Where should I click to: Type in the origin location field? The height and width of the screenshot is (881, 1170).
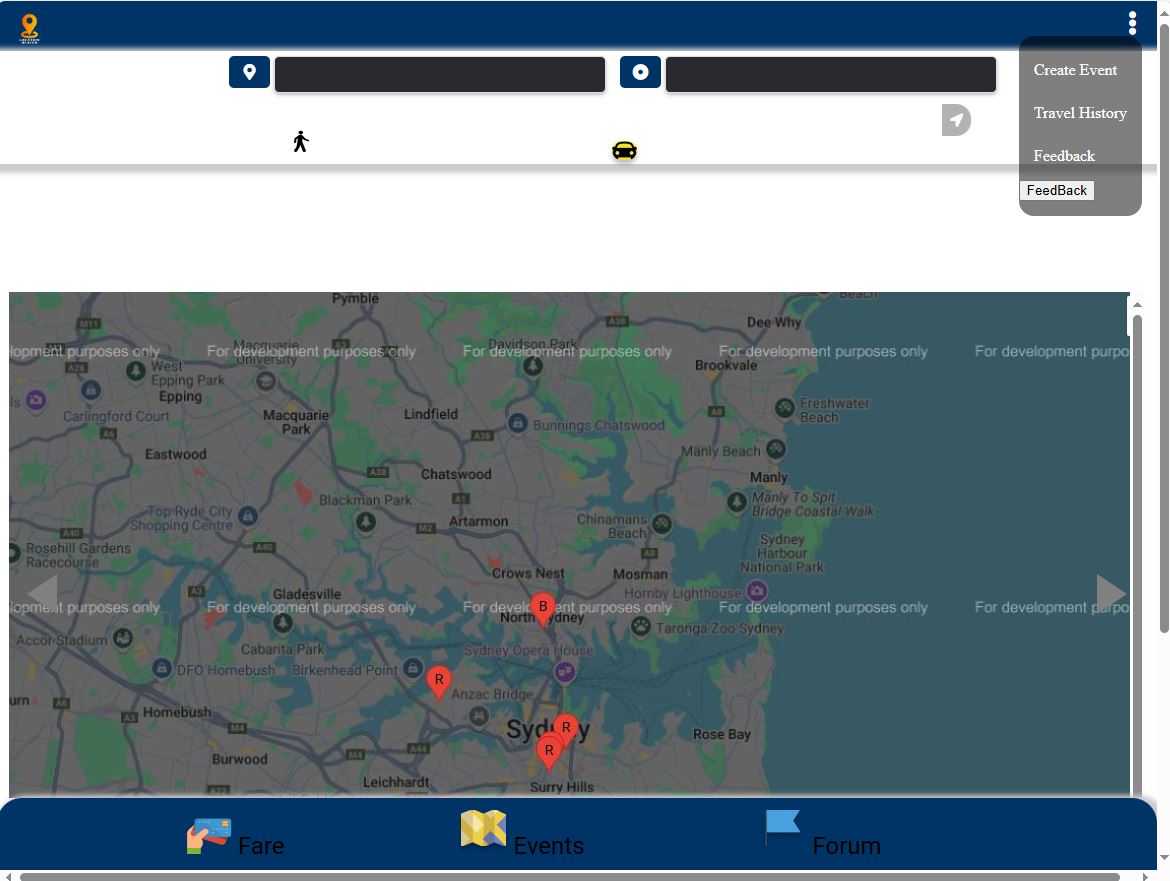(440, 75)
